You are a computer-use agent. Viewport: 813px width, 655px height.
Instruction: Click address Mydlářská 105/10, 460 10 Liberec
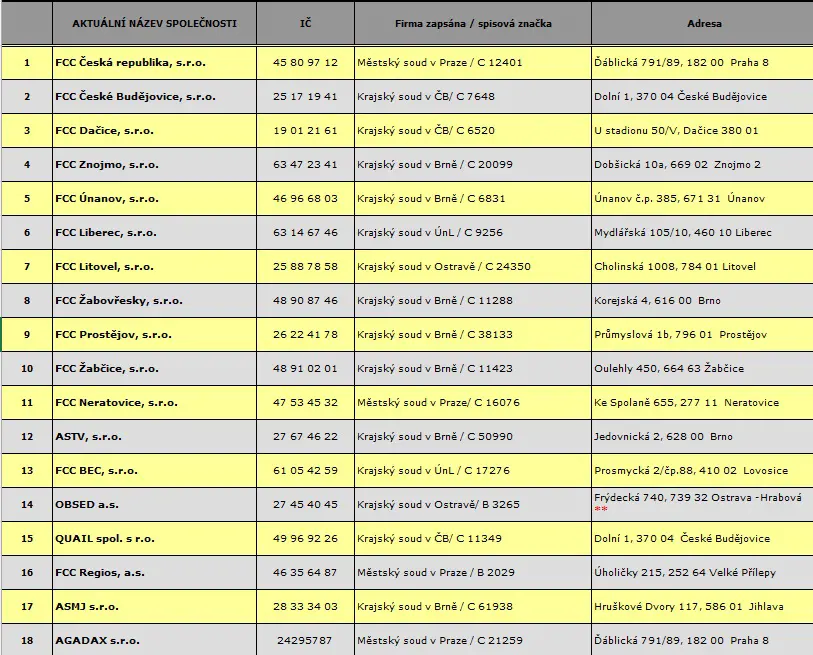tap(683, 232)
